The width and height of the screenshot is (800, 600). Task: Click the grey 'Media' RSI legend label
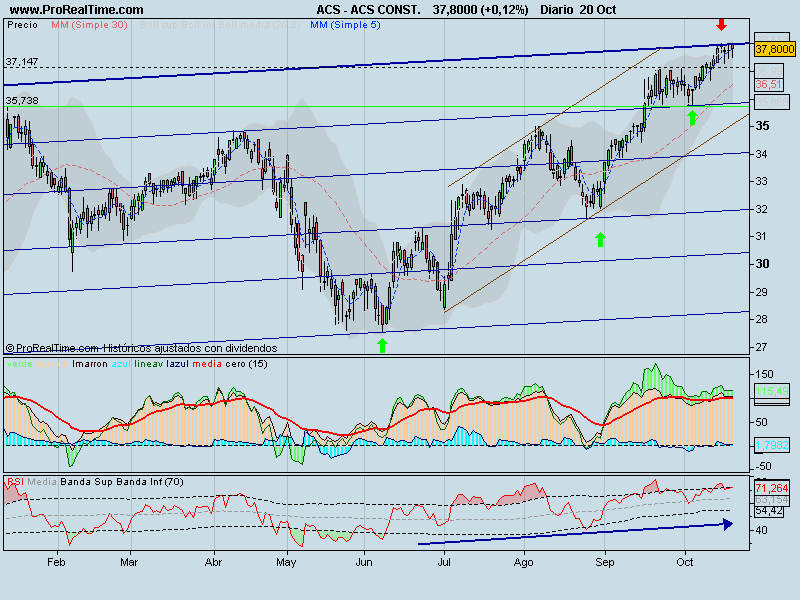[42, 482]
